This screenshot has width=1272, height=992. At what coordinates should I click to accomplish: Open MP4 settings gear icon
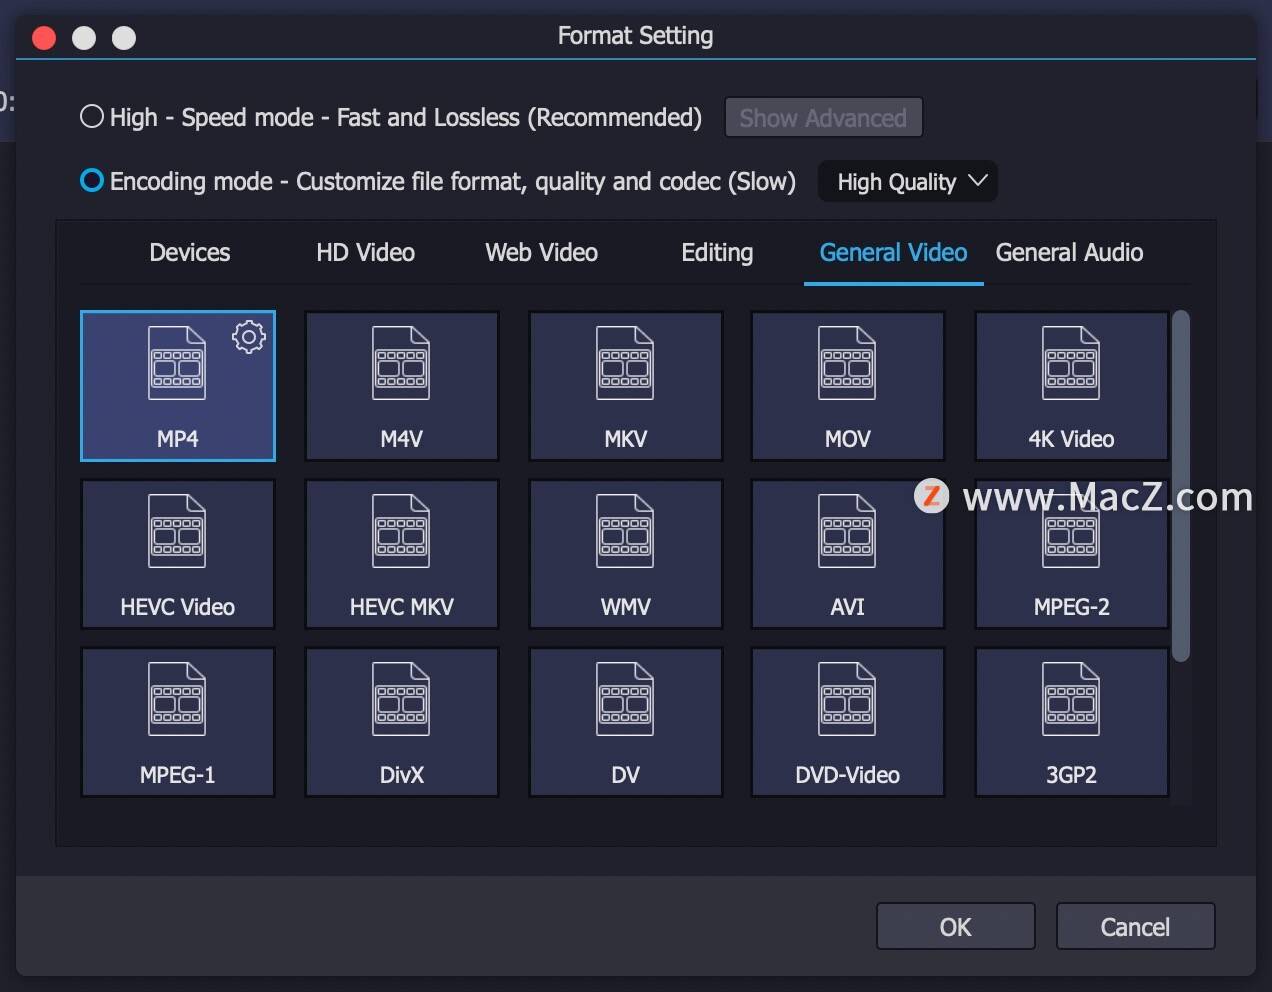pos(249,337)
